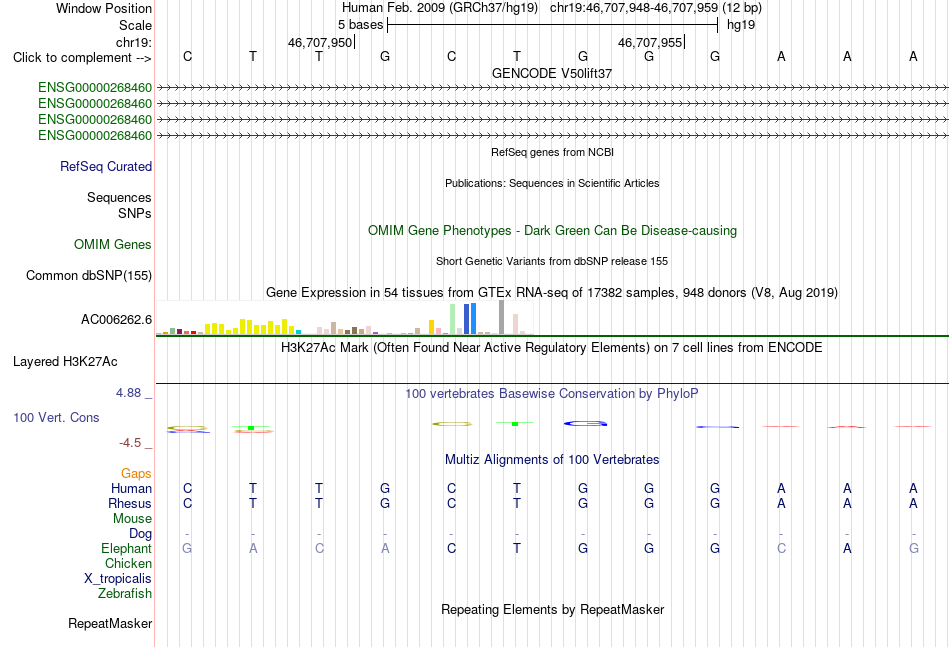This screenshot has width=950, height=647.
Task: Select the RefSeq Curated track label
Action: tap(105, 167)
